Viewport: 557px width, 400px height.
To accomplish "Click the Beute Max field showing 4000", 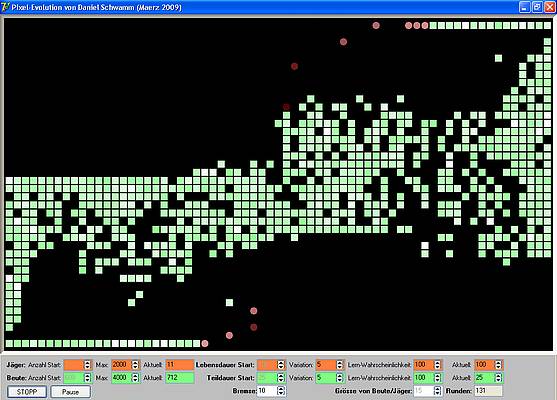I will pos(121,378).
